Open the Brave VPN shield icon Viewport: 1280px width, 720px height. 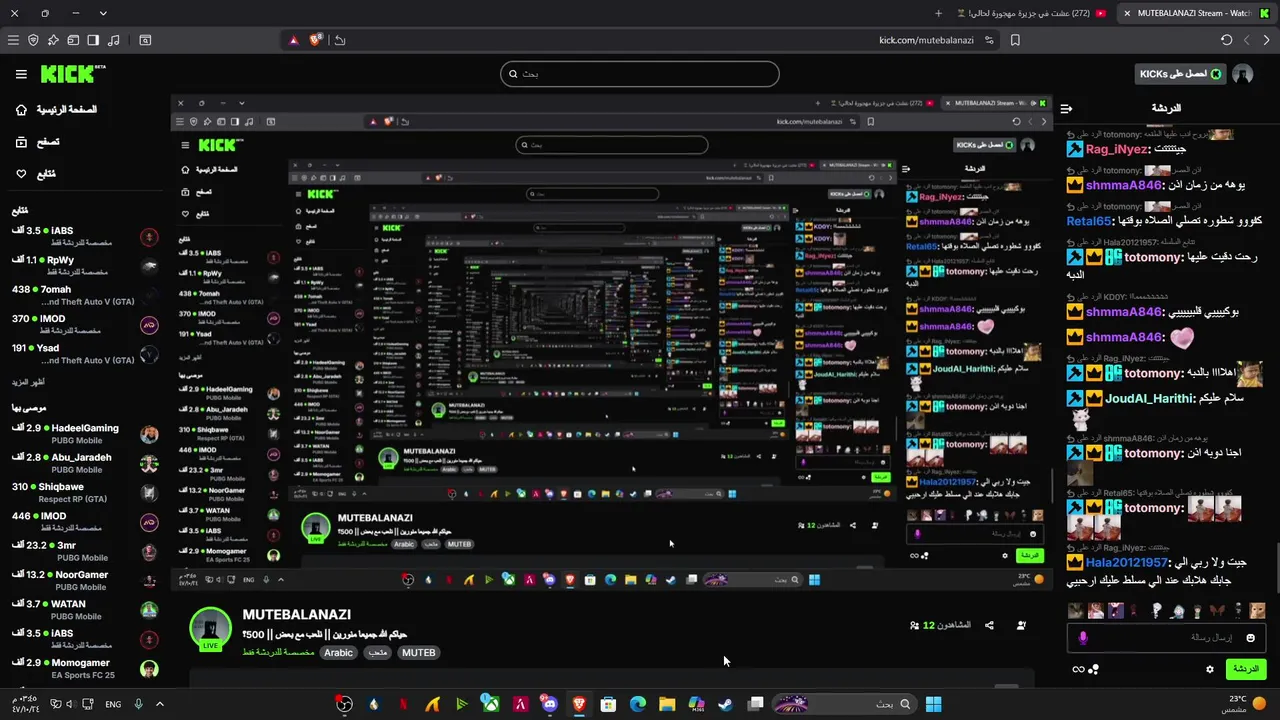tap(33, 40)
